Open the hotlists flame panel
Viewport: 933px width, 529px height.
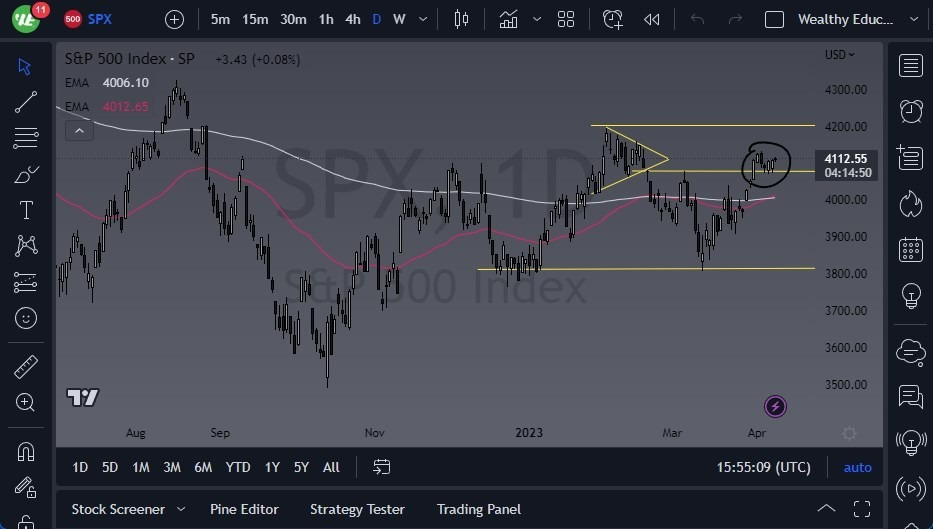[x=910, y=204]
